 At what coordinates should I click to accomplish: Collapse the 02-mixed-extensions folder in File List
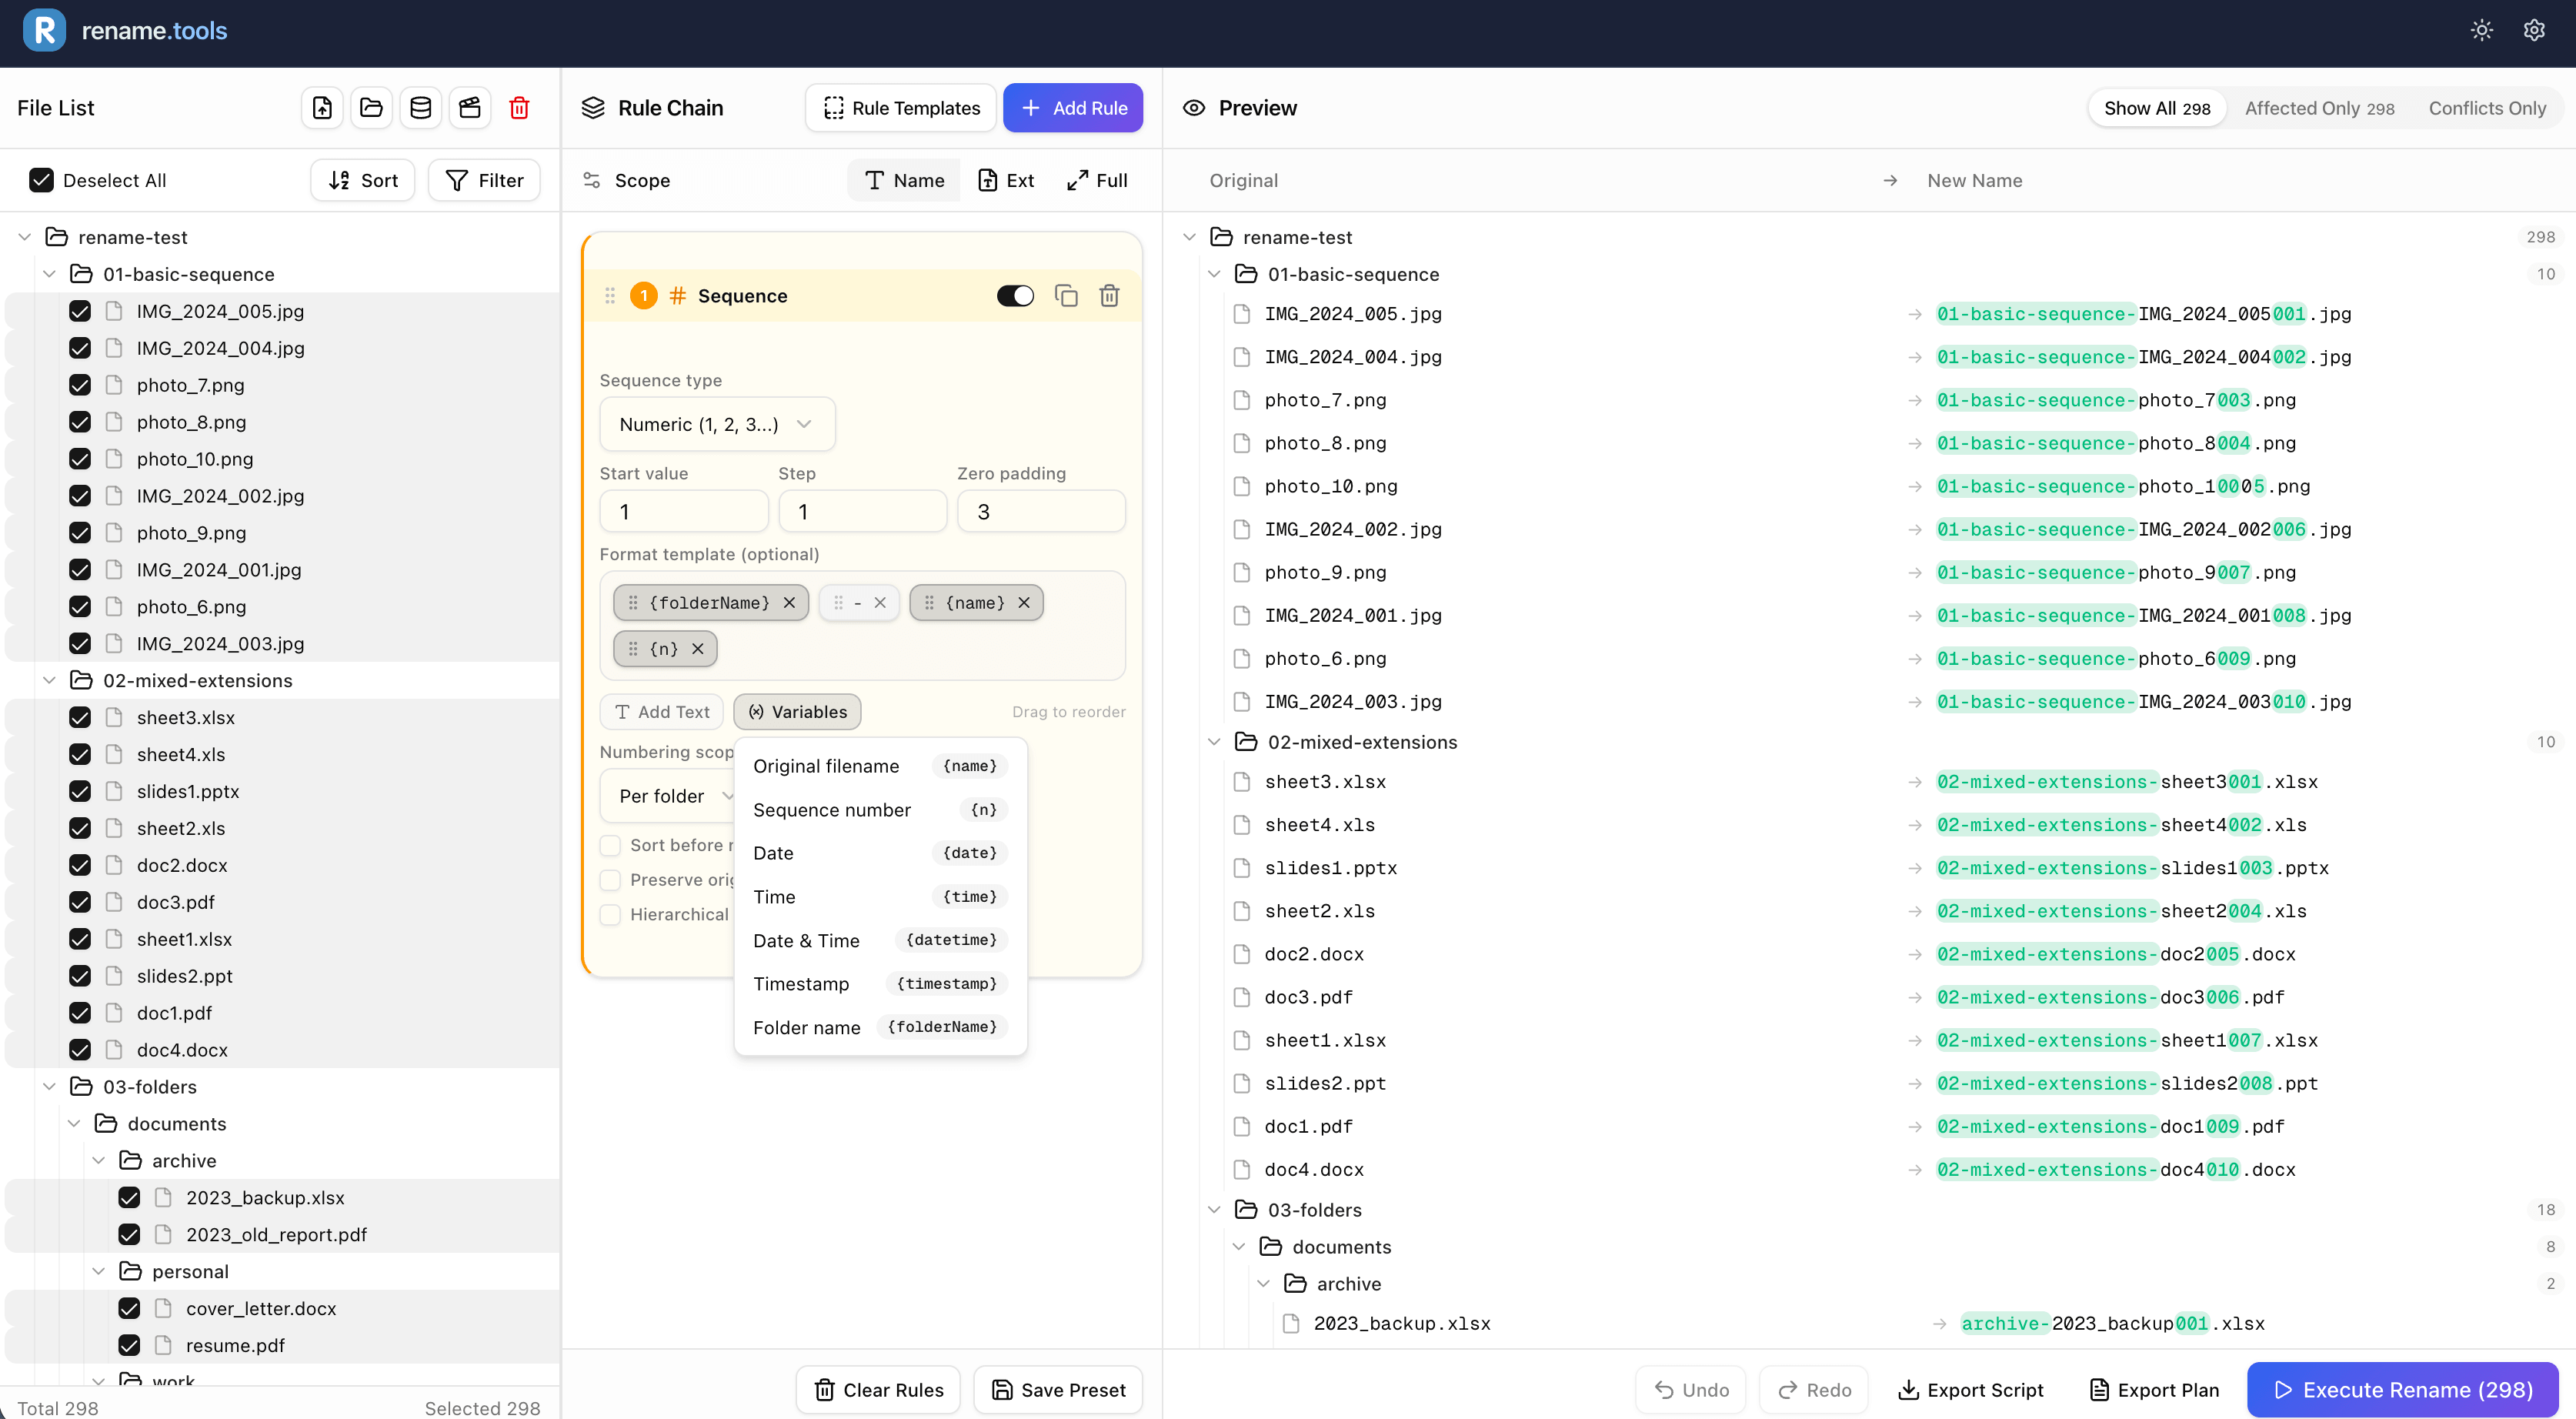pos(49,680)
